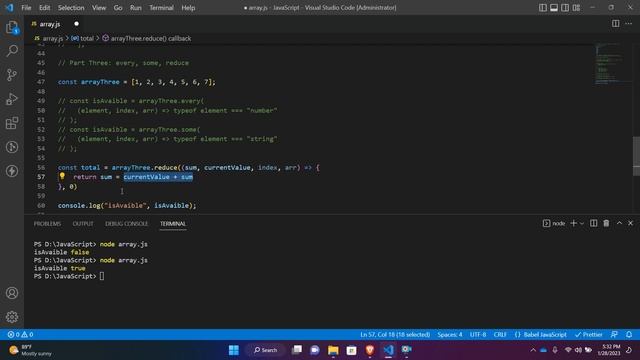The width and height of the screenshot is (640, 360).
Task: Open the GitLens icon in activity bar
Action: coord(12,147)
